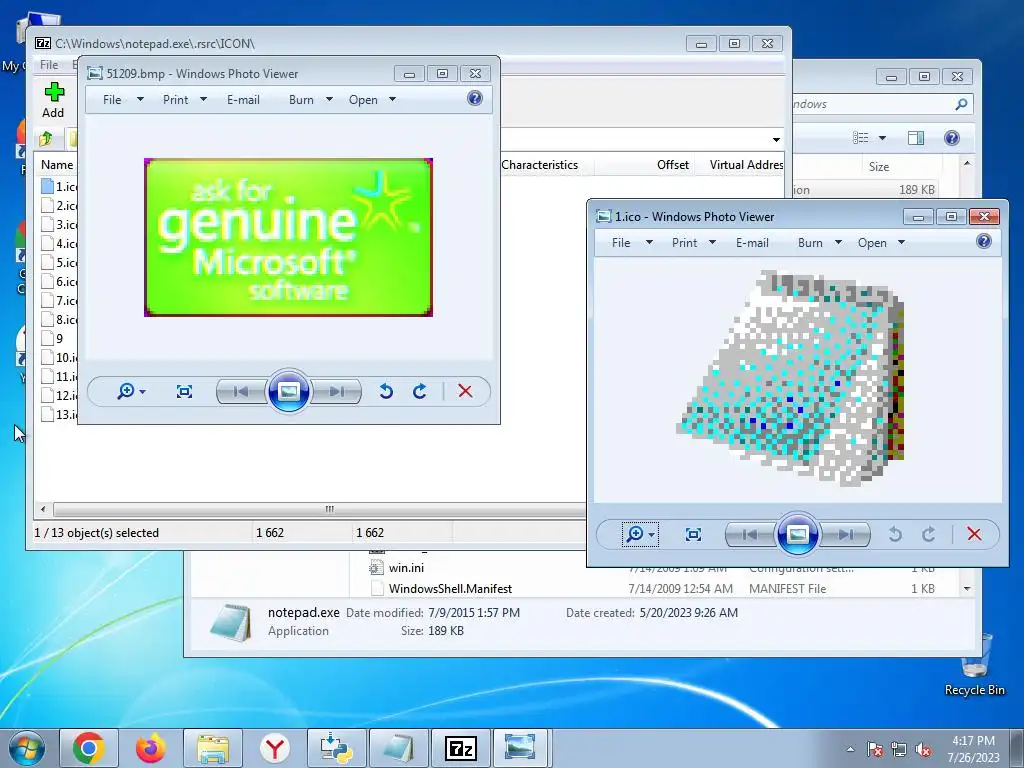Open File menu in 51209.bmp viewer

(123, 100)
